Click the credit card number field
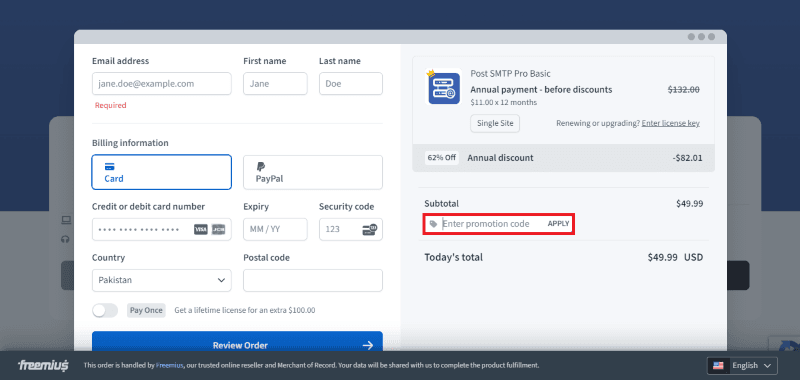 (161, 230)
